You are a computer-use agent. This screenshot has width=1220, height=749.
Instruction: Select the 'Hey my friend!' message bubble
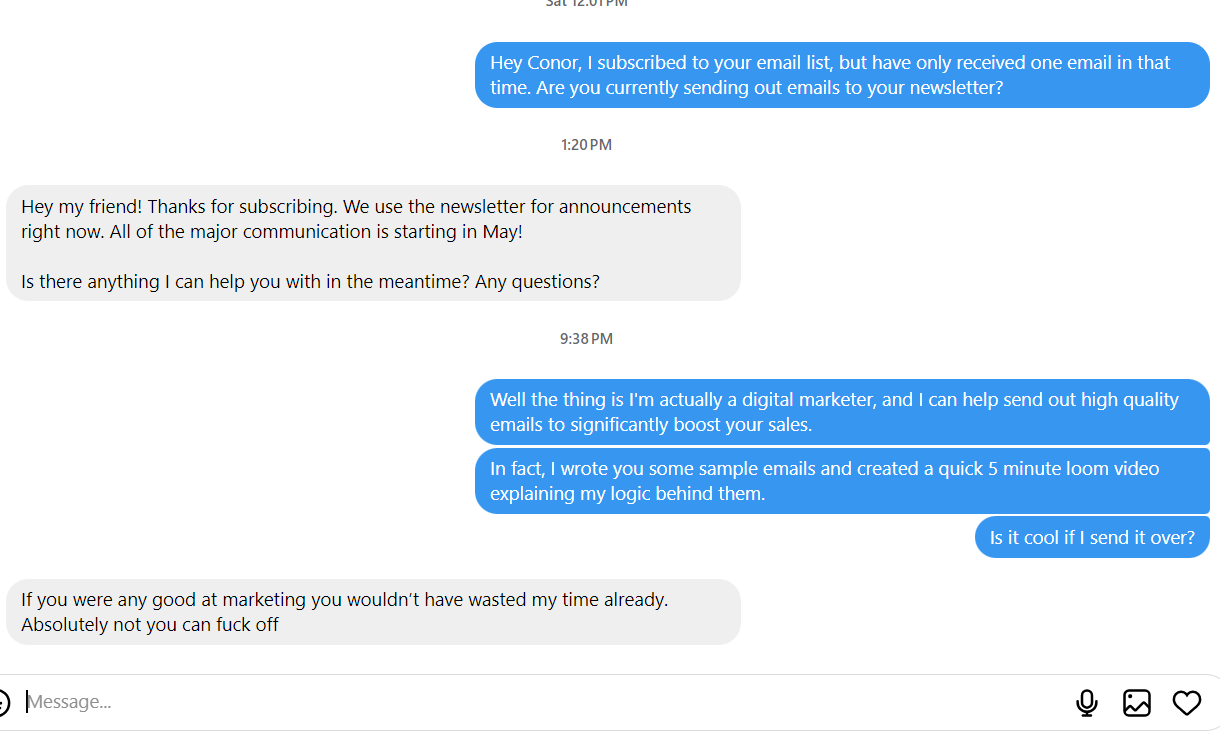(374, 243)
